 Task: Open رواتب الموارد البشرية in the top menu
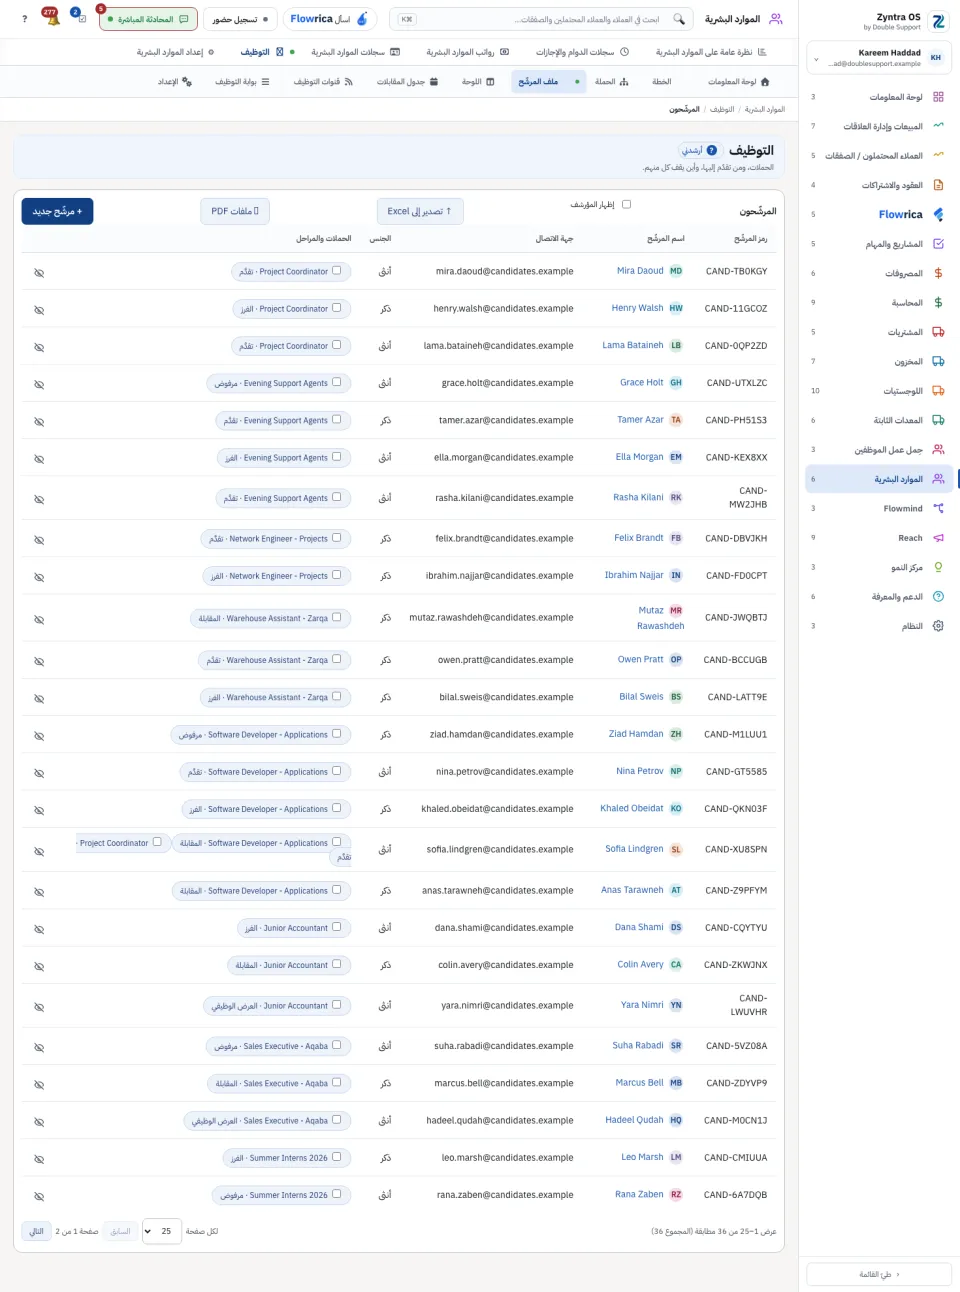click(467, 52)
